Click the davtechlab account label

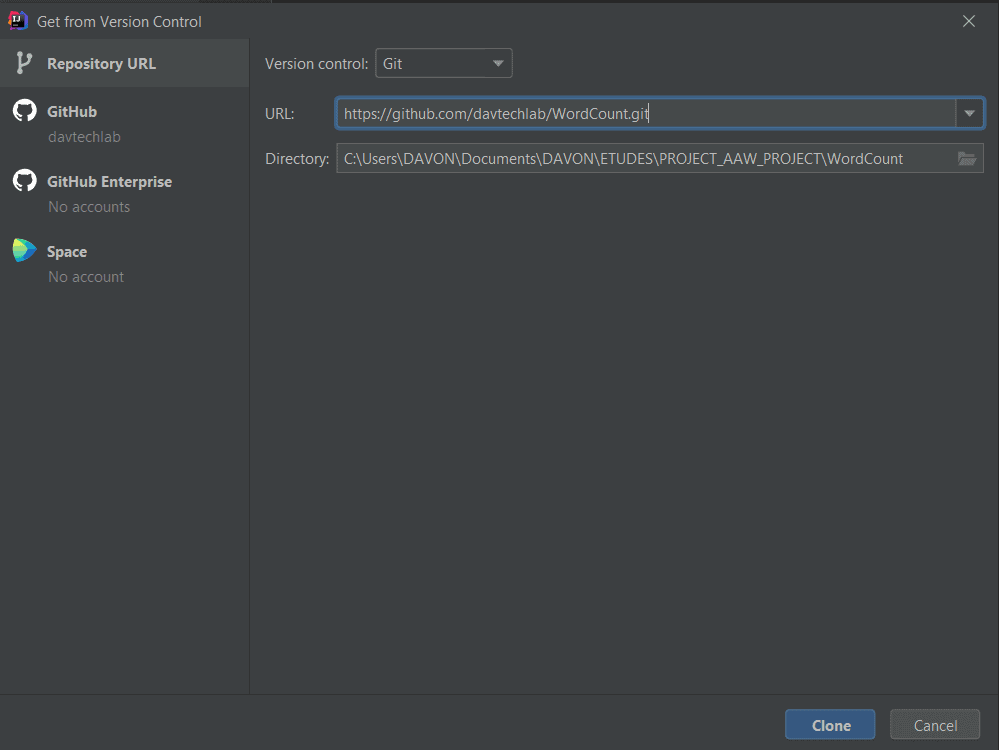pyautogui.click(x=79, y=137)
